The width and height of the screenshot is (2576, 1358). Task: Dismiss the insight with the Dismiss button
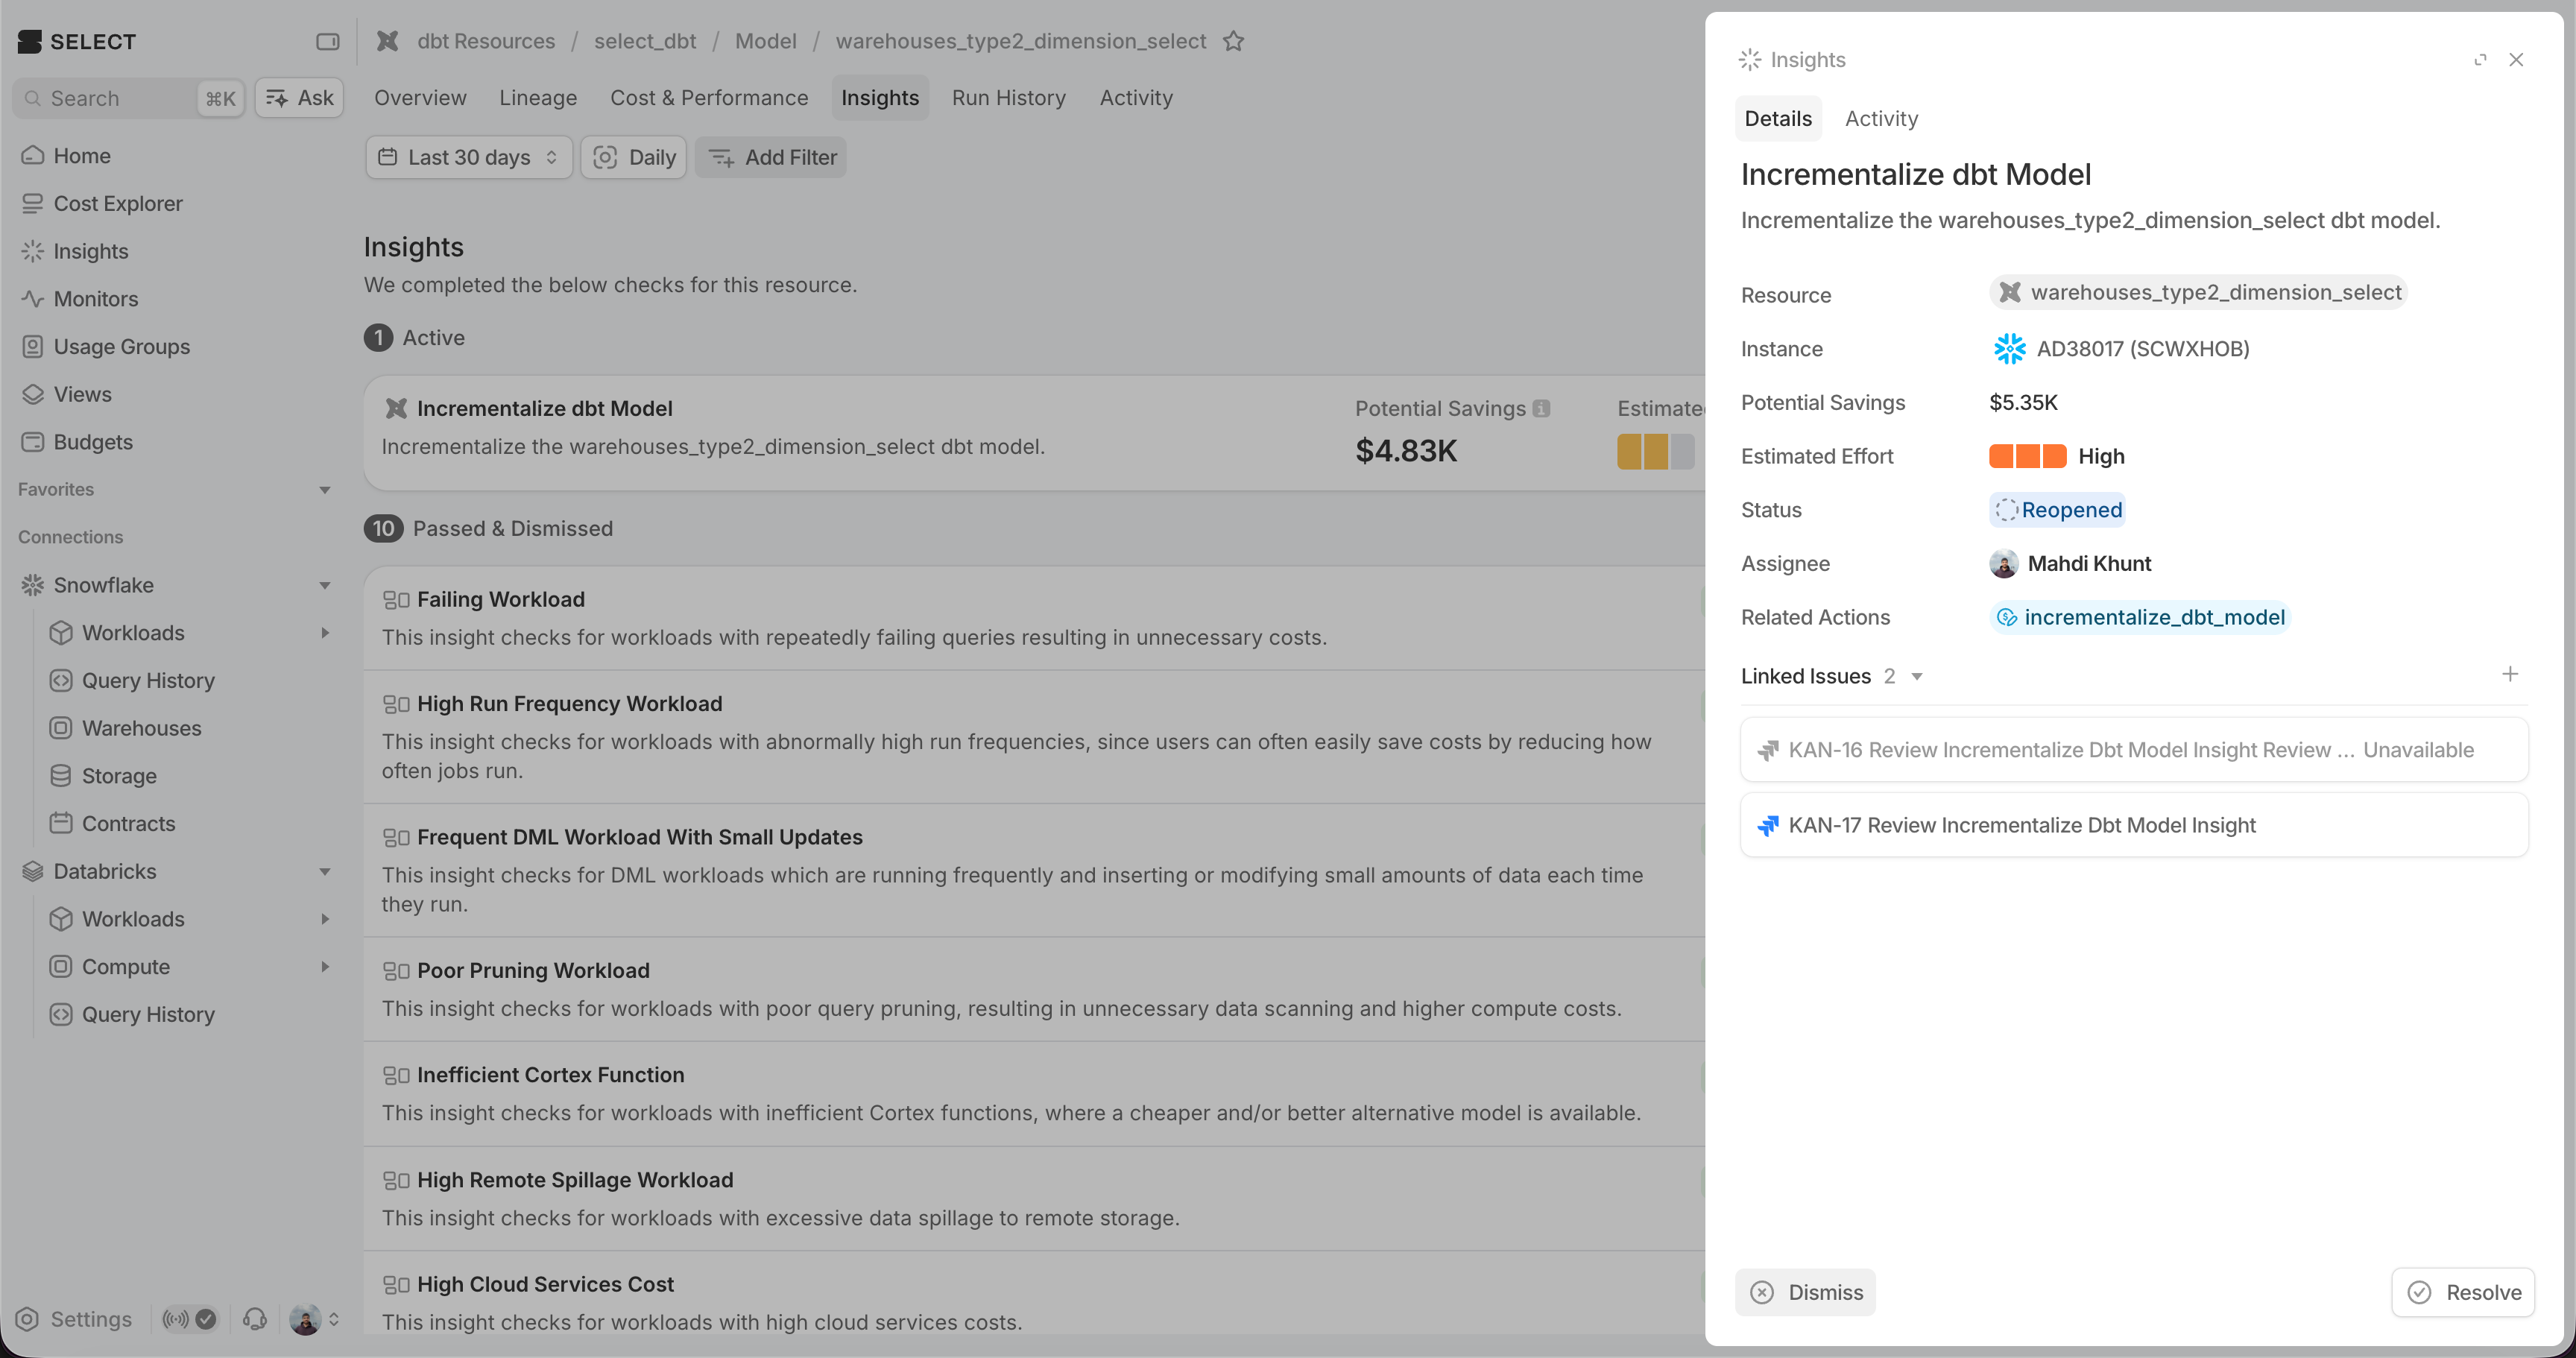pos(1806,1292)
